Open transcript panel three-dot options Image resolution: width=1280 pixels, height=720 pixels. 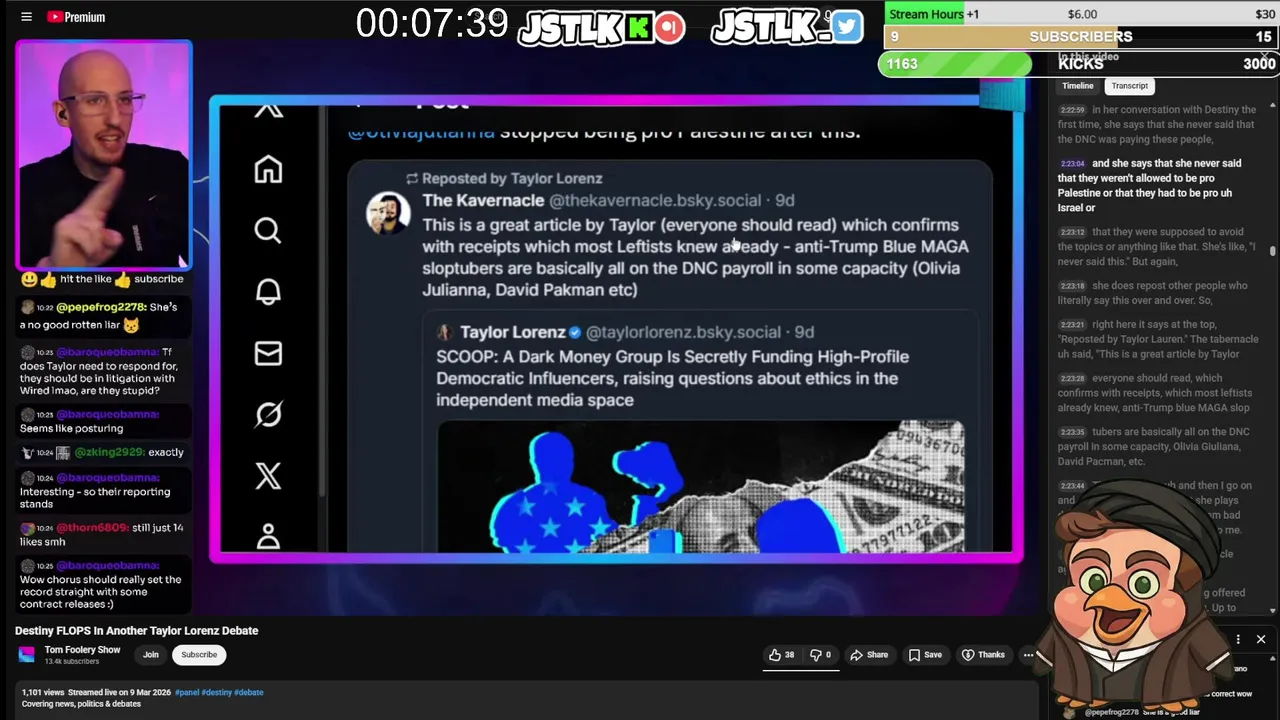(x=1238, y=639)
